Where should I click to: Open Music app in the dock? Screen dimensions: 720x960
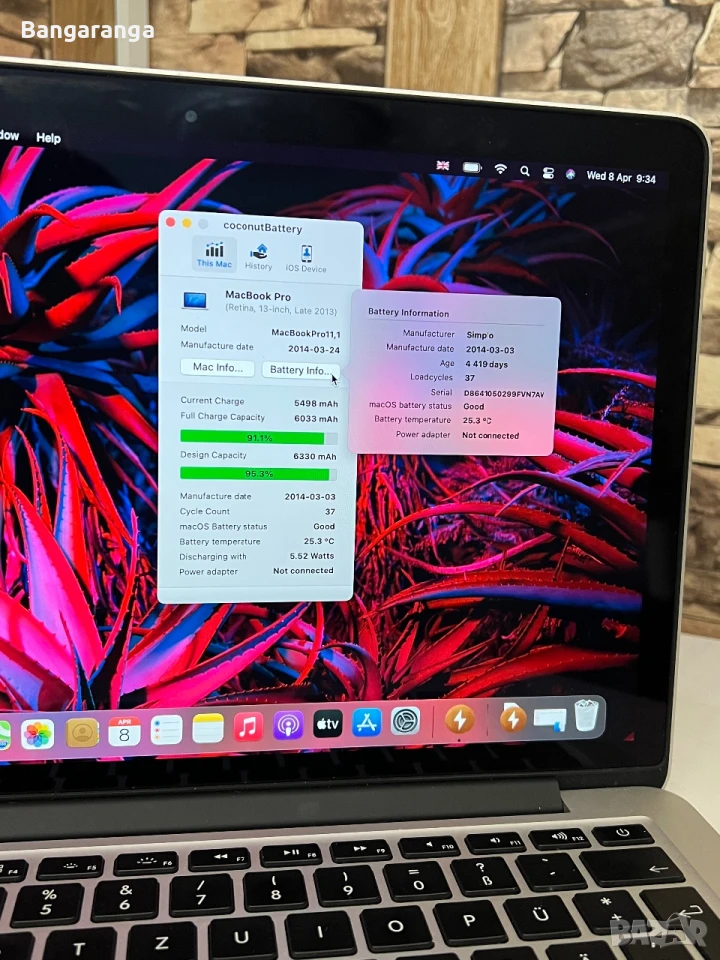click(248, 727)
